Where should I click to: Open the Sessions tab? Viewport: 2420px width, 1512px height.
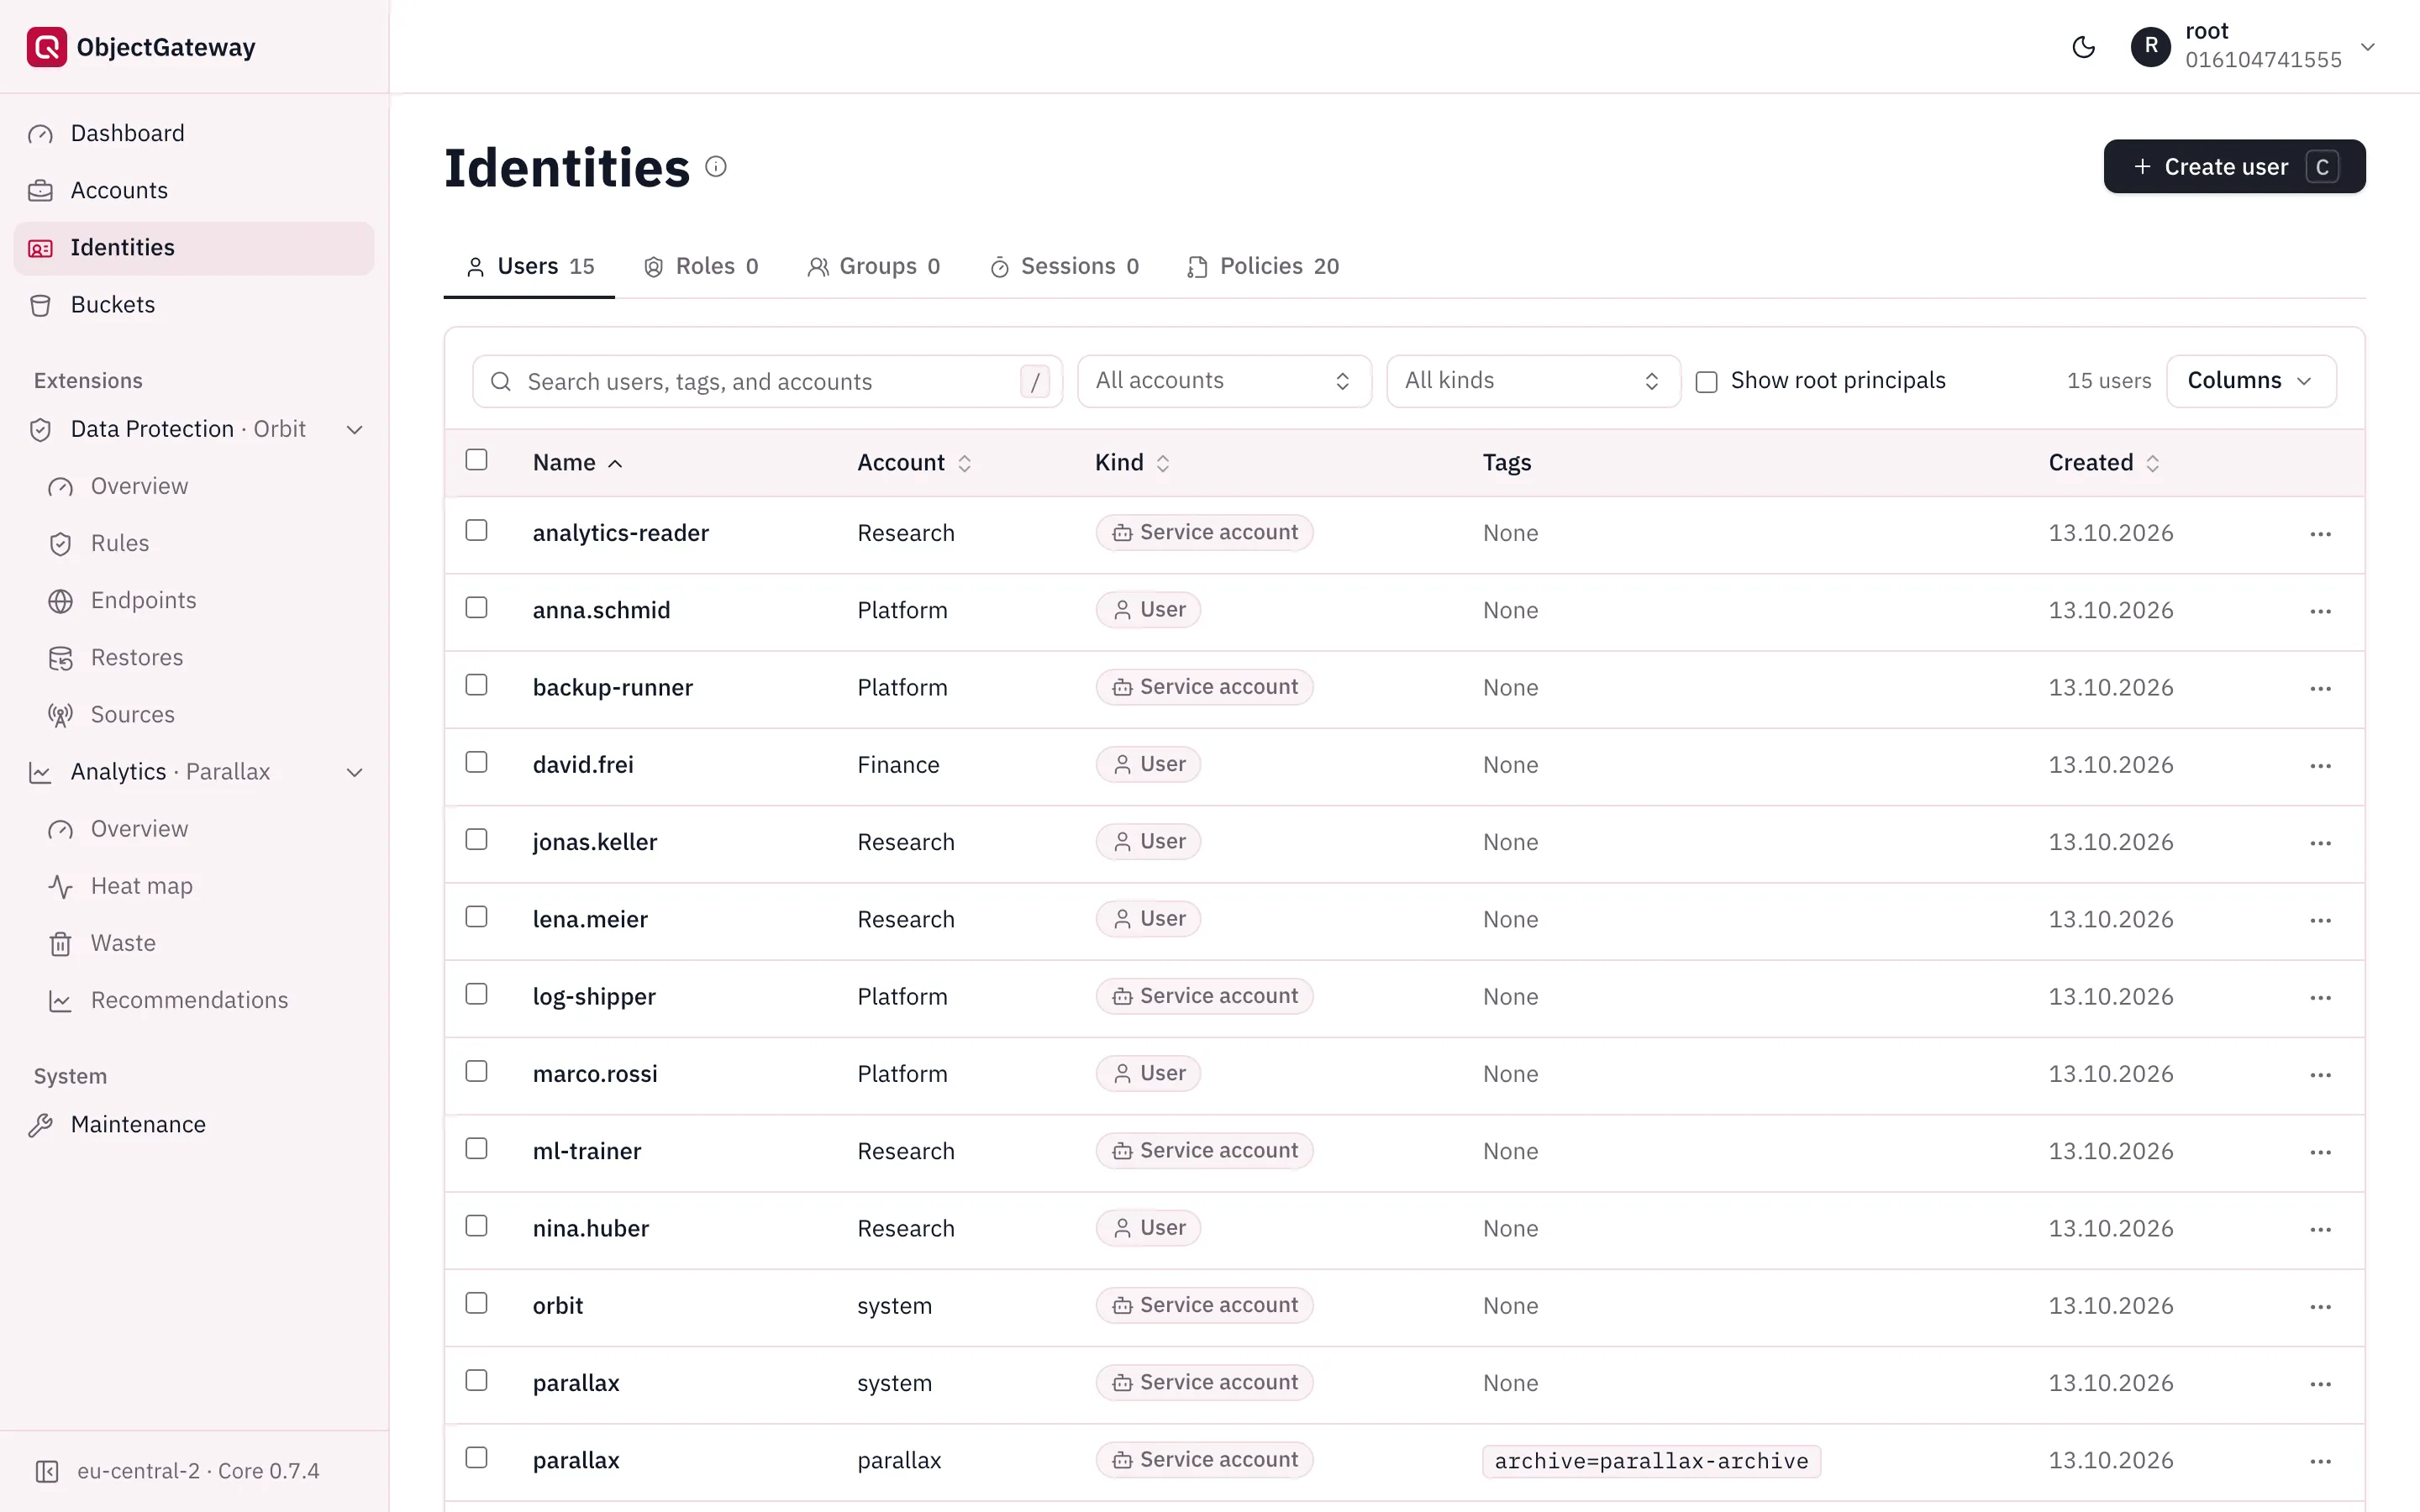click(x=1064, y=266)
